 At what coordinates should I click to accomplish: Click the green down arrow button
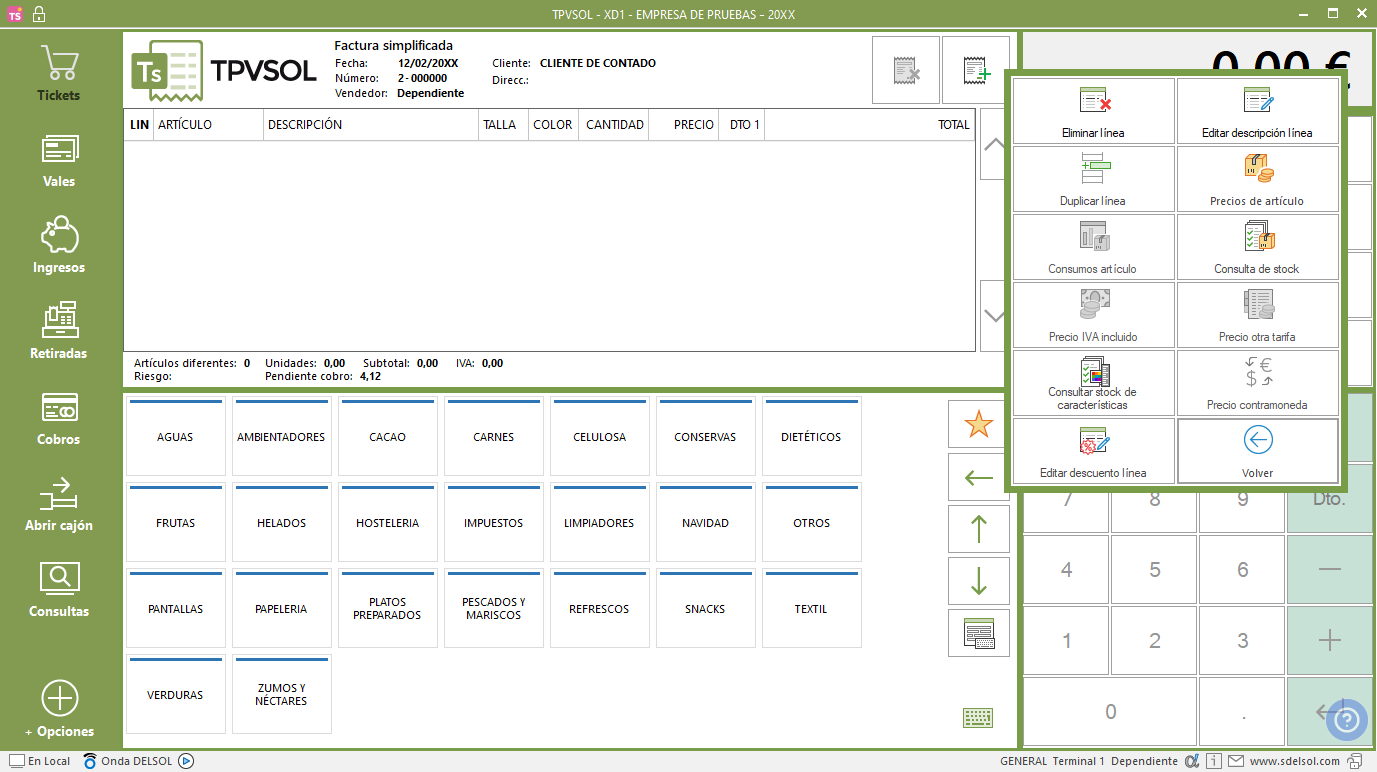pos(979,581)
